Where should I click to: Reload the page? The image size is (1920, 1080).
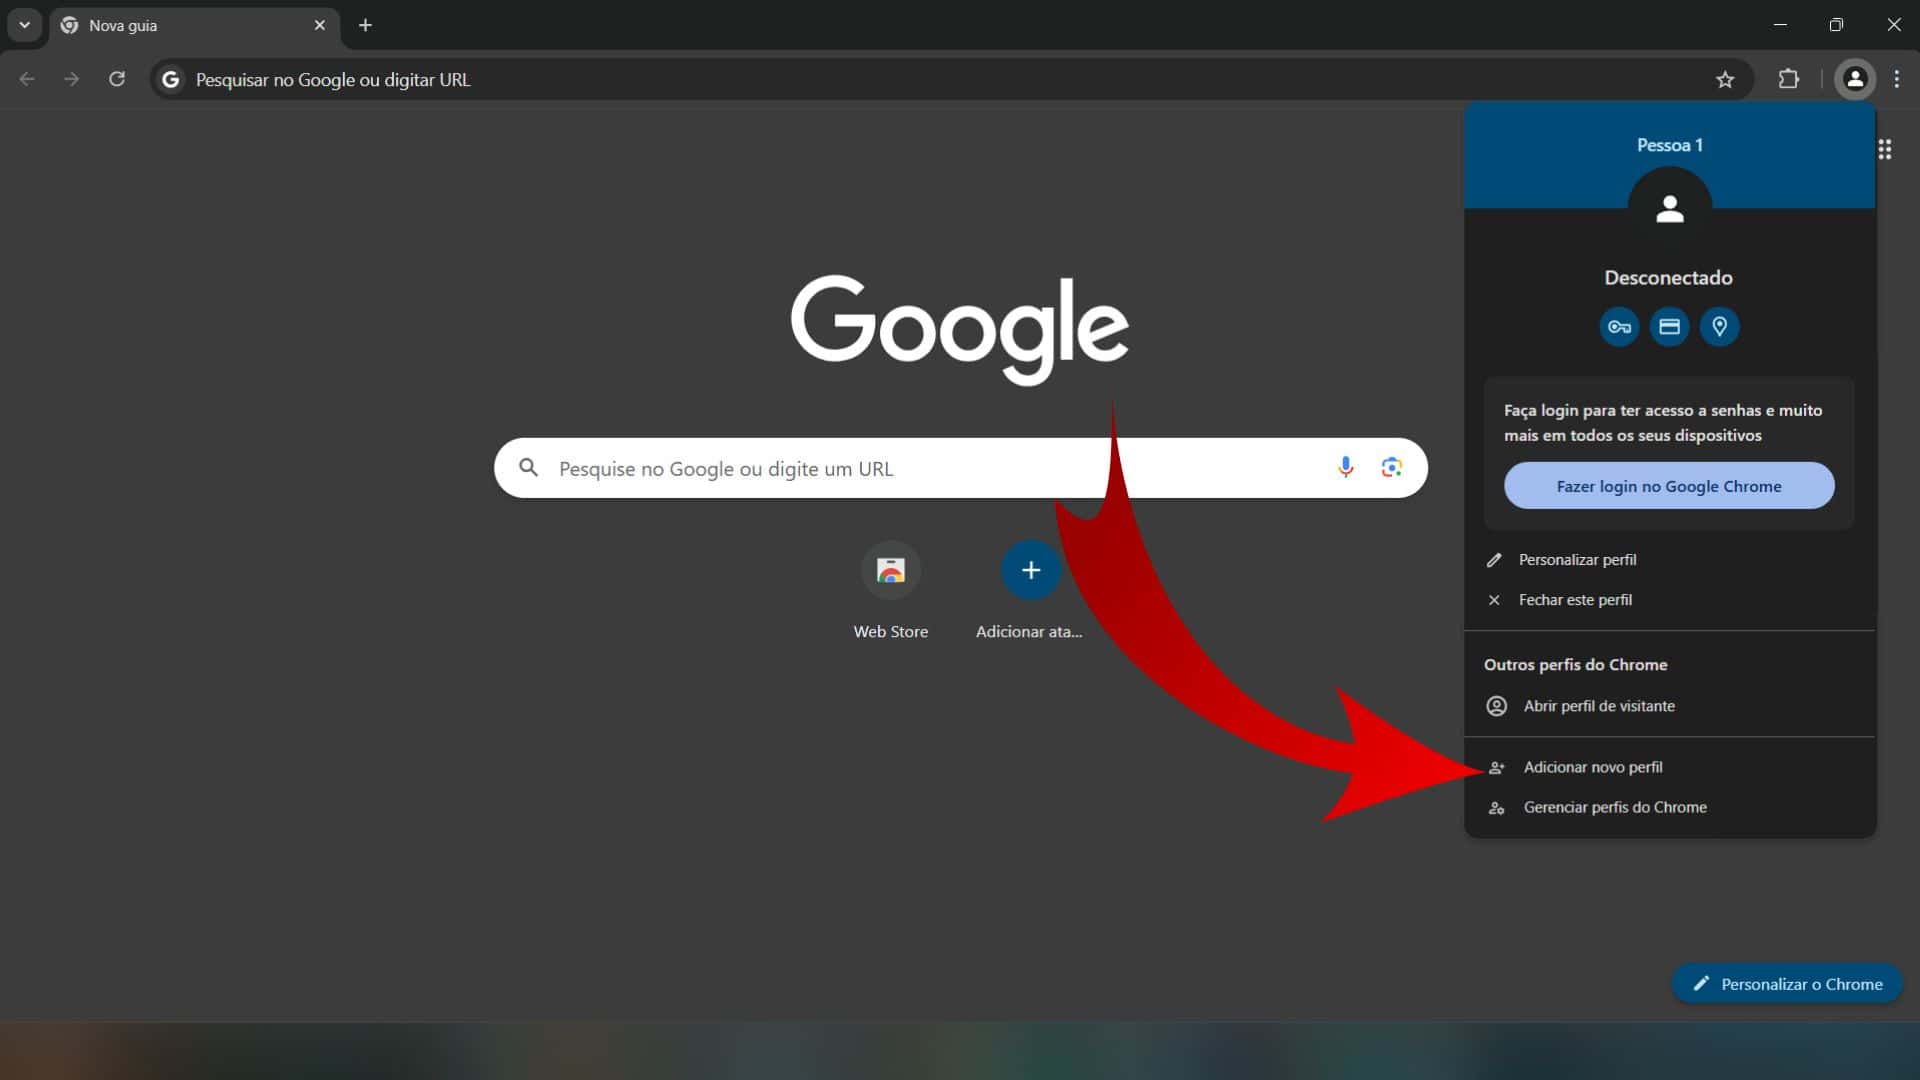pyautogui.click(x=117, y=79)
